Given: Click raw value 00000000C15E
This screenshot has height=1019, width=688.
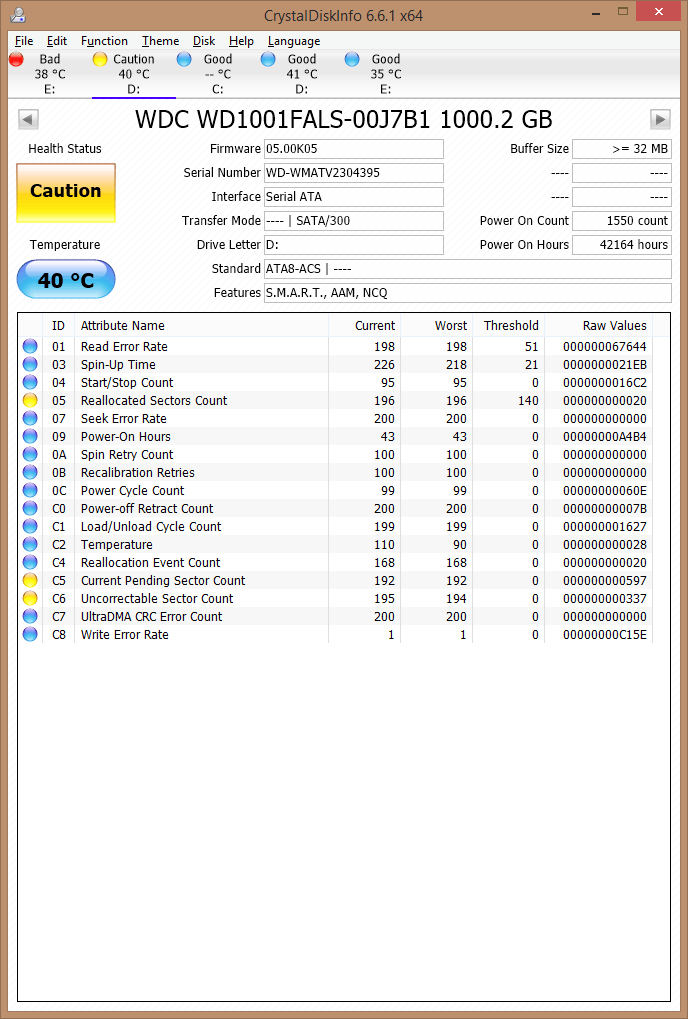Looking at the screenshot, I should coord(605,635).
